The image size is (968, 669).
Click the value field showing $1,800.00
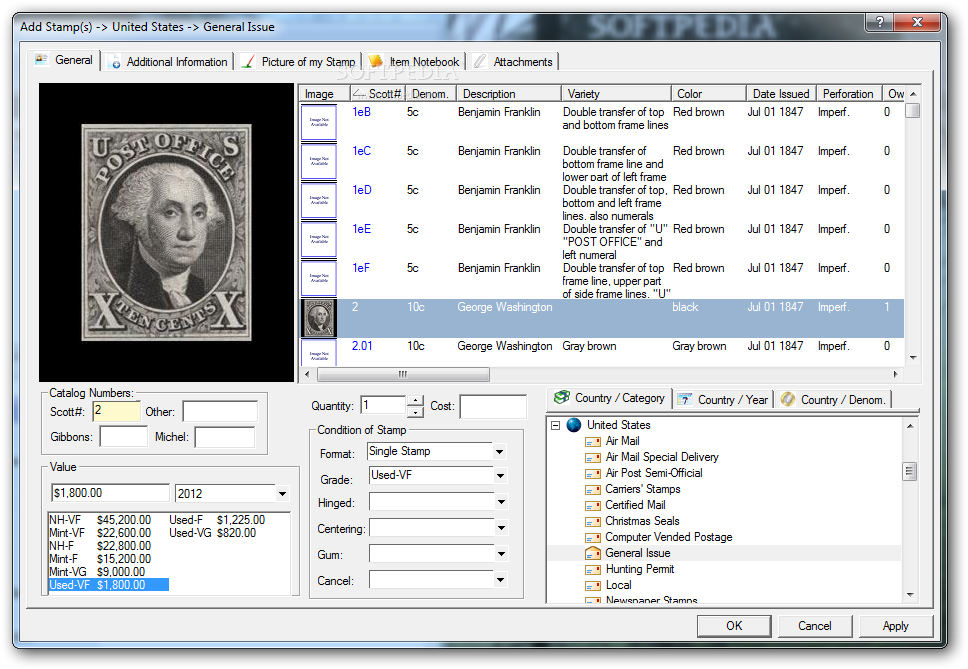110,493
